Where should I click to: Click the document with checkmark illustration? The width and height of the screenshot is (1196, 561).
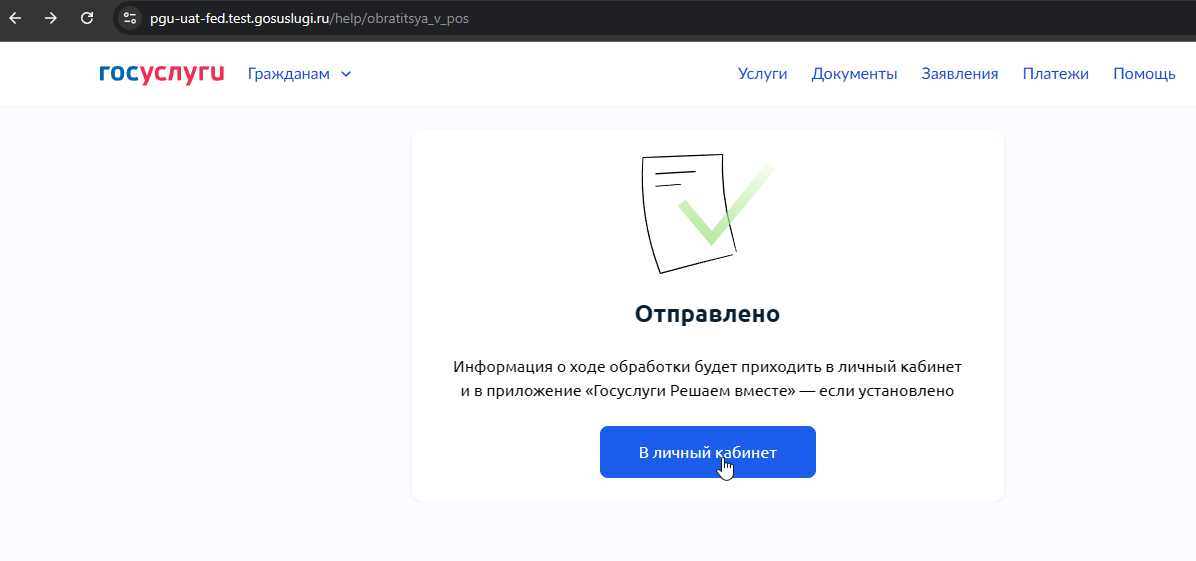[707, 214]
